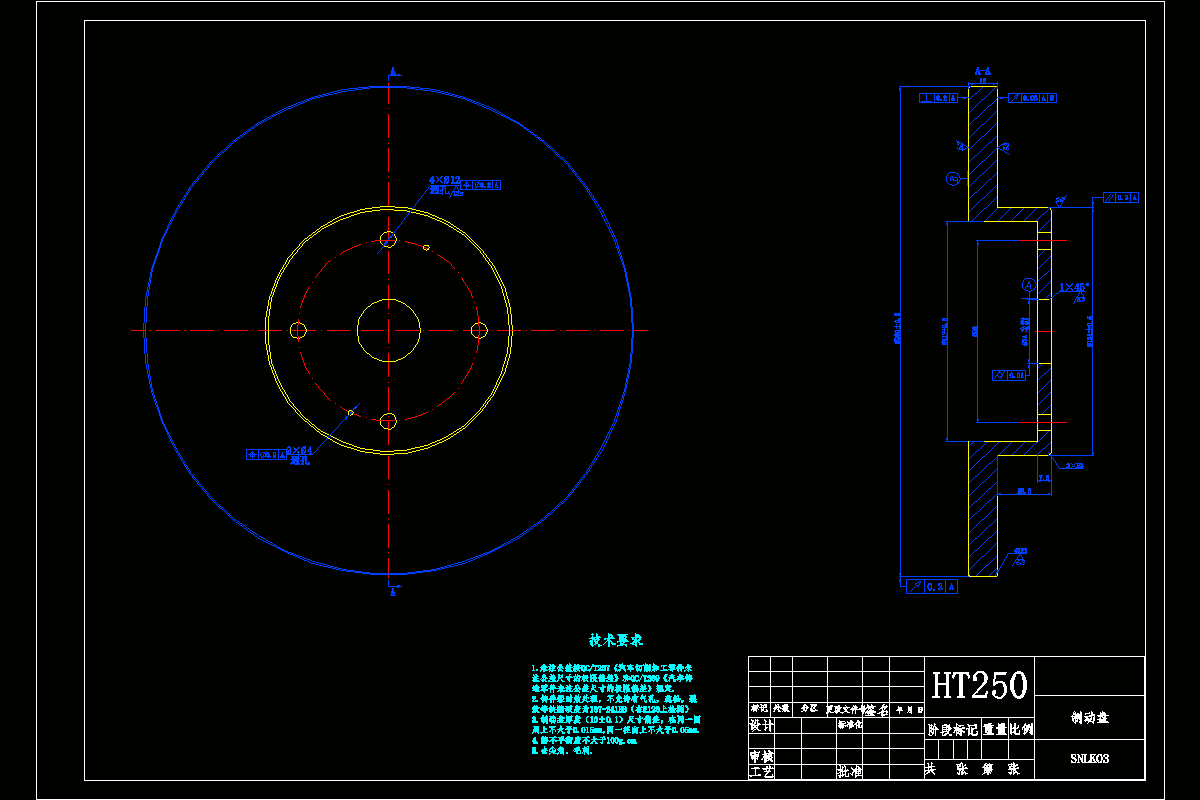Select the 批准 cell in title block

pyautogui.click(x=849, y=772)
